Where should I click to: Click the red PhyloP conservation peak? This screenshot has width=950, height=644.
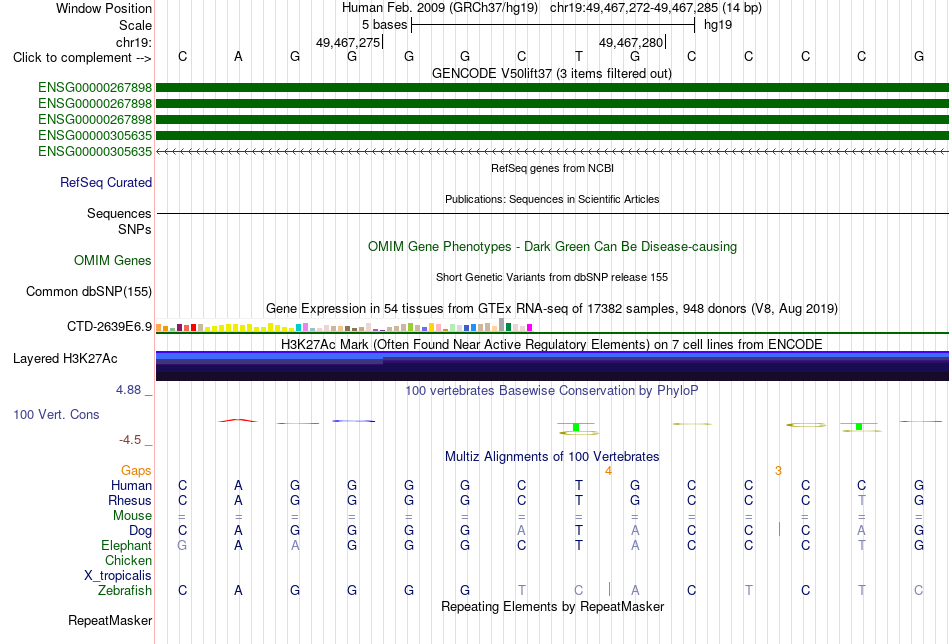pos(238,420)
